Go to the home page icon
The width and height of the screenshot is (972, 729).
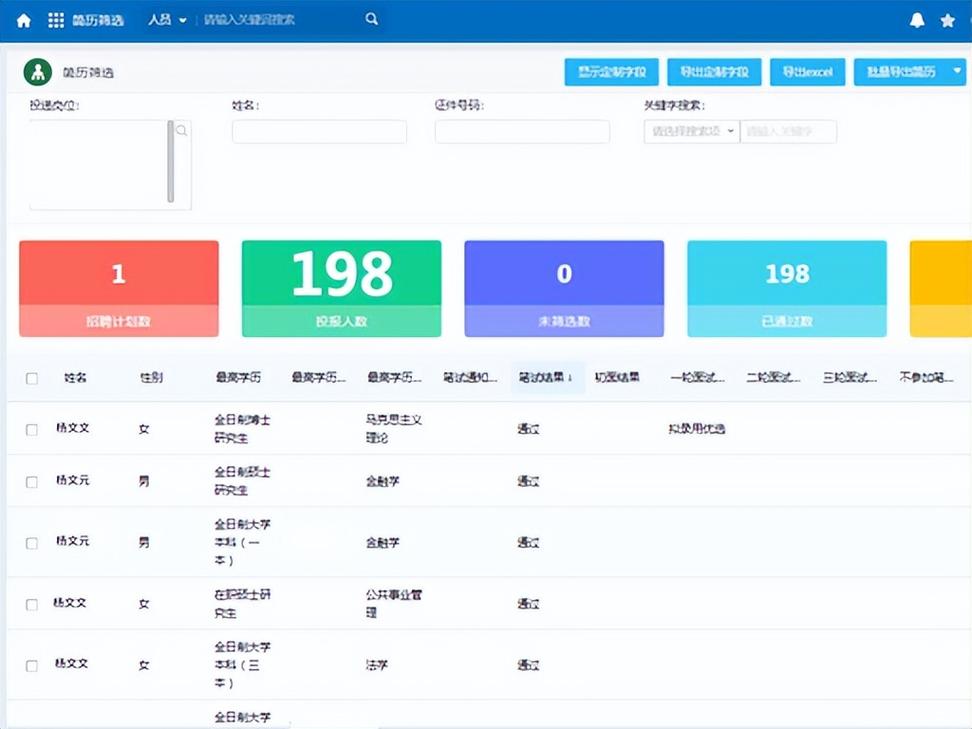(x=24, y=20)
